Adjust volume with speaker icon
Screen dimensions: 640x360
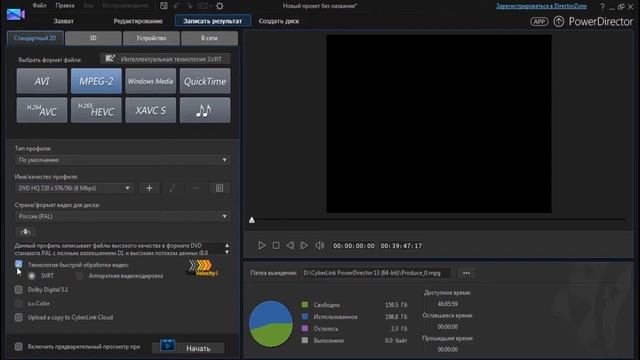click(x=319, y=245)
